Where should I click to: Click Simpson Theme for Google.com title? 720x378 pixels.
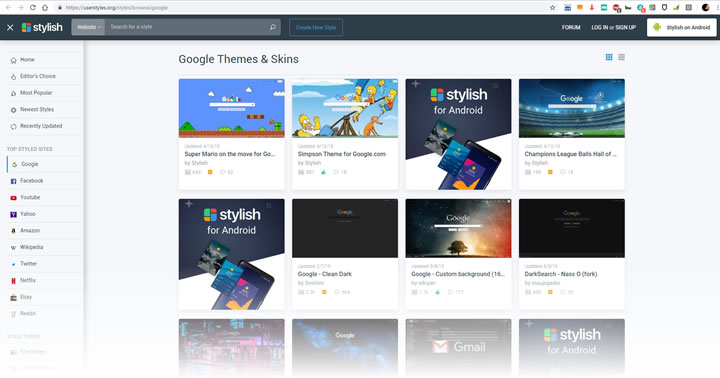point(342,154)
